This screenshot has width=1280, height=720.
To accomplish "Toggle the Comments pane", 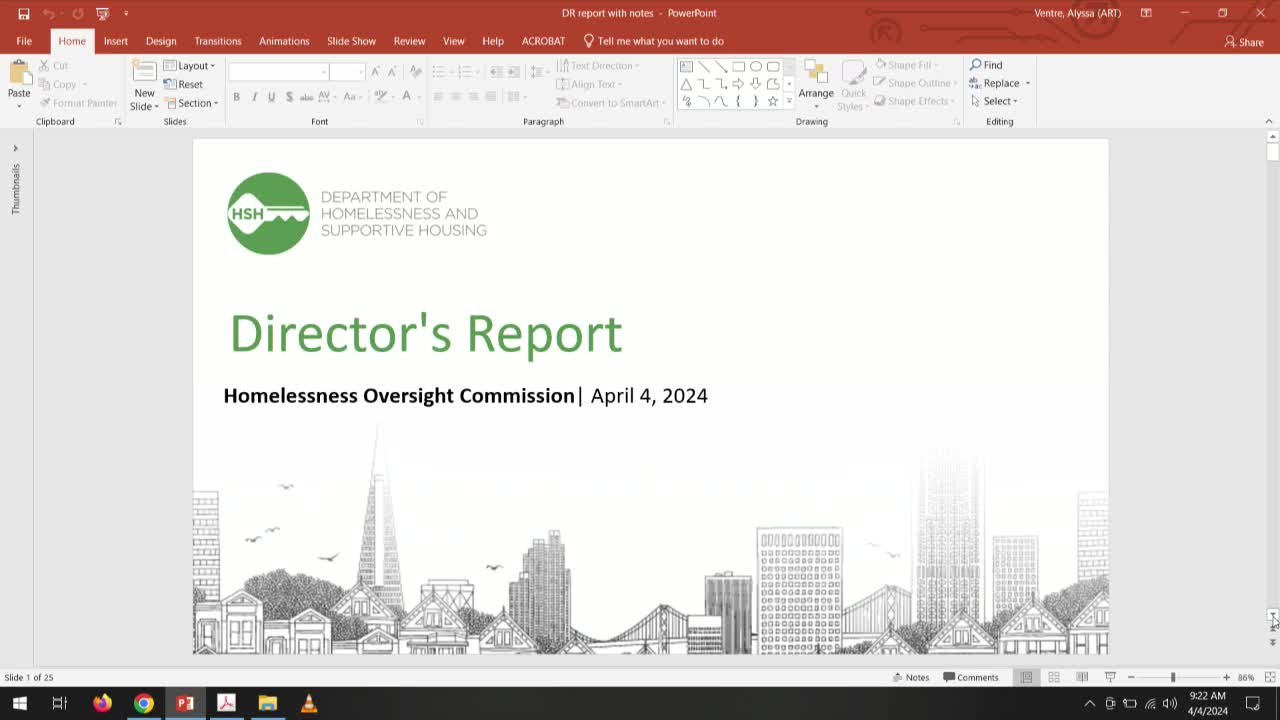I will click(x=971, y=677).
